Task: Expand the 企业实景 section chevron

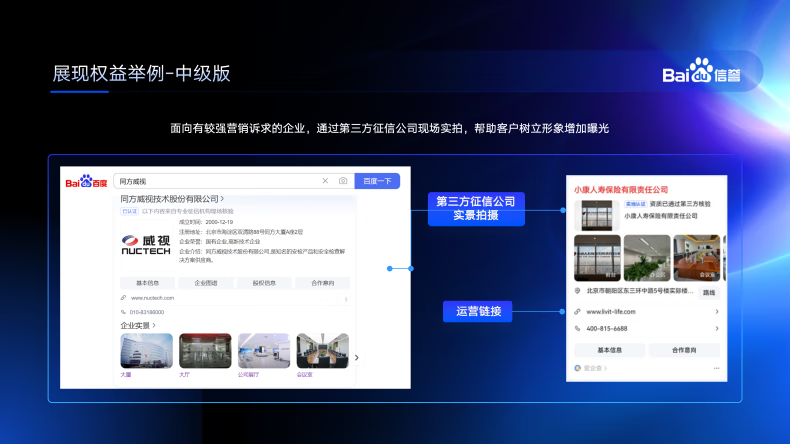Action: click(x=155, y=325)
